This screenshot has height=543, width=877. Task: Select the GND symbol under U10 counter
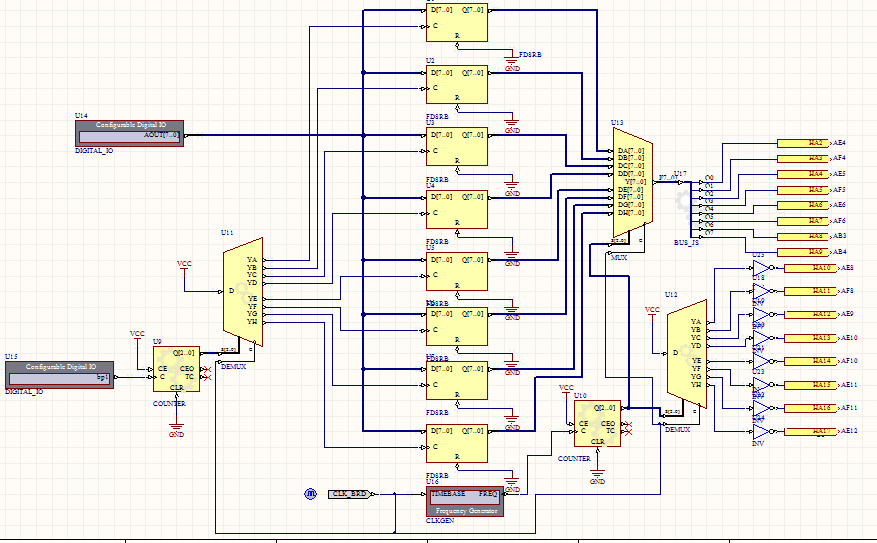click(x=598, y=477)
